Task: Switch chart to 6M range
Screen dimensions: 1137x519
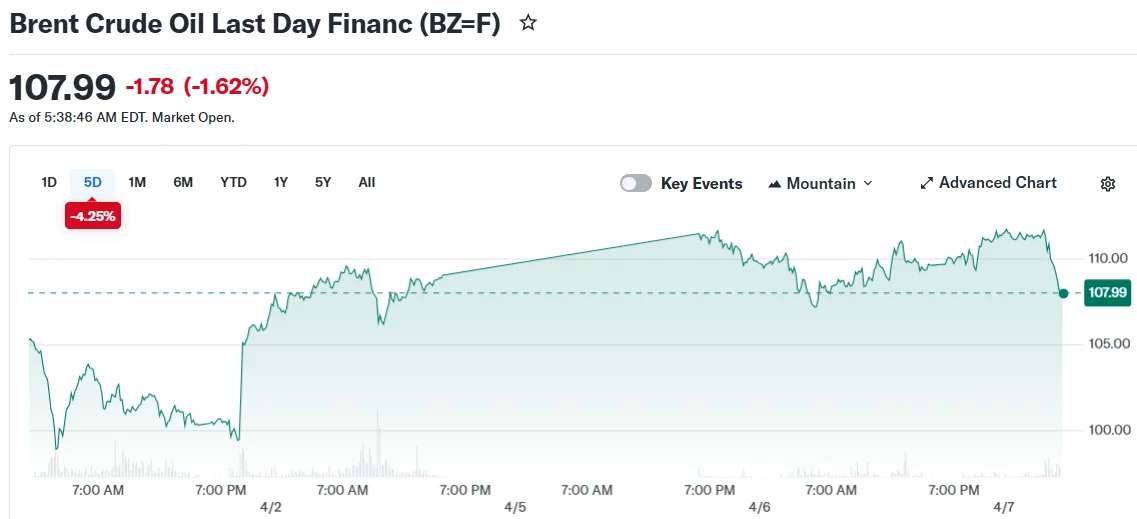Action: 183,182
